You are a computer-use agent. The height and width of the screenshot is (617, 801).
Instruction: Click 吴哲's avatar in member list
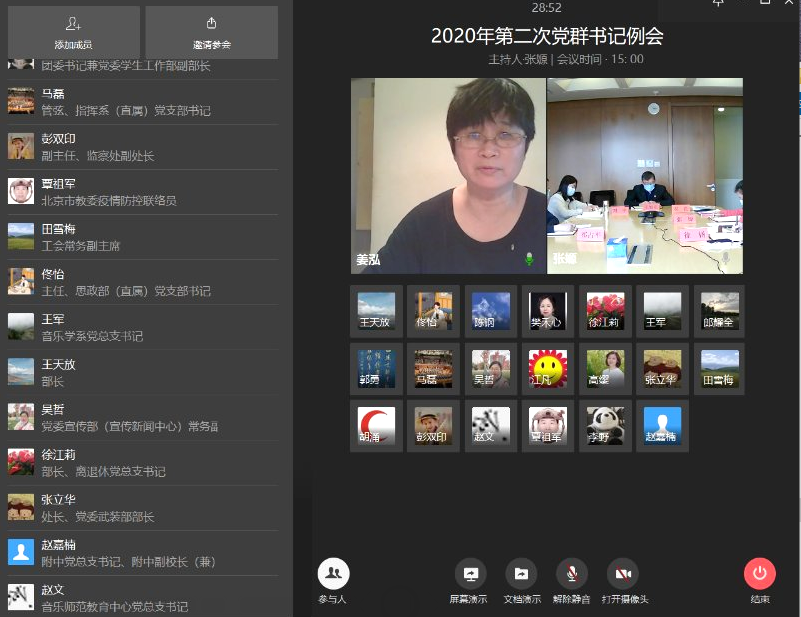[x=21, y=417]
